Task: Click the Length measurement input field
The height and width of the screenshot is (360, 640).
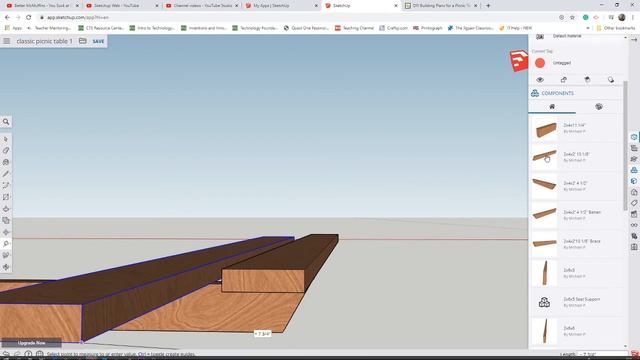Action: (x=603, y=354)
